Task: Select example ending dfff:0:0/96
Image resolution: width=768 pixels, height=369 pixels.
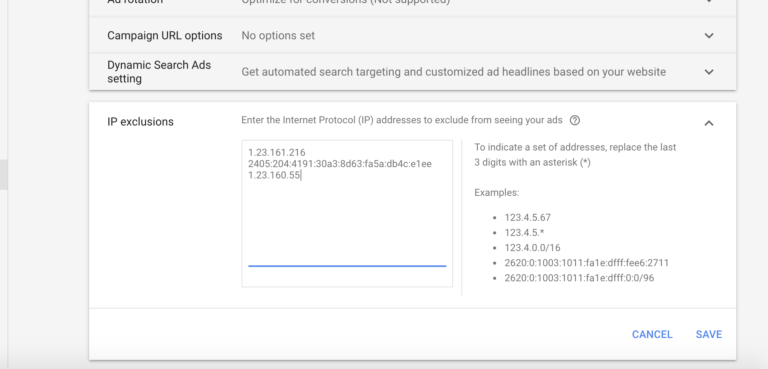Action: coord(579,278)
